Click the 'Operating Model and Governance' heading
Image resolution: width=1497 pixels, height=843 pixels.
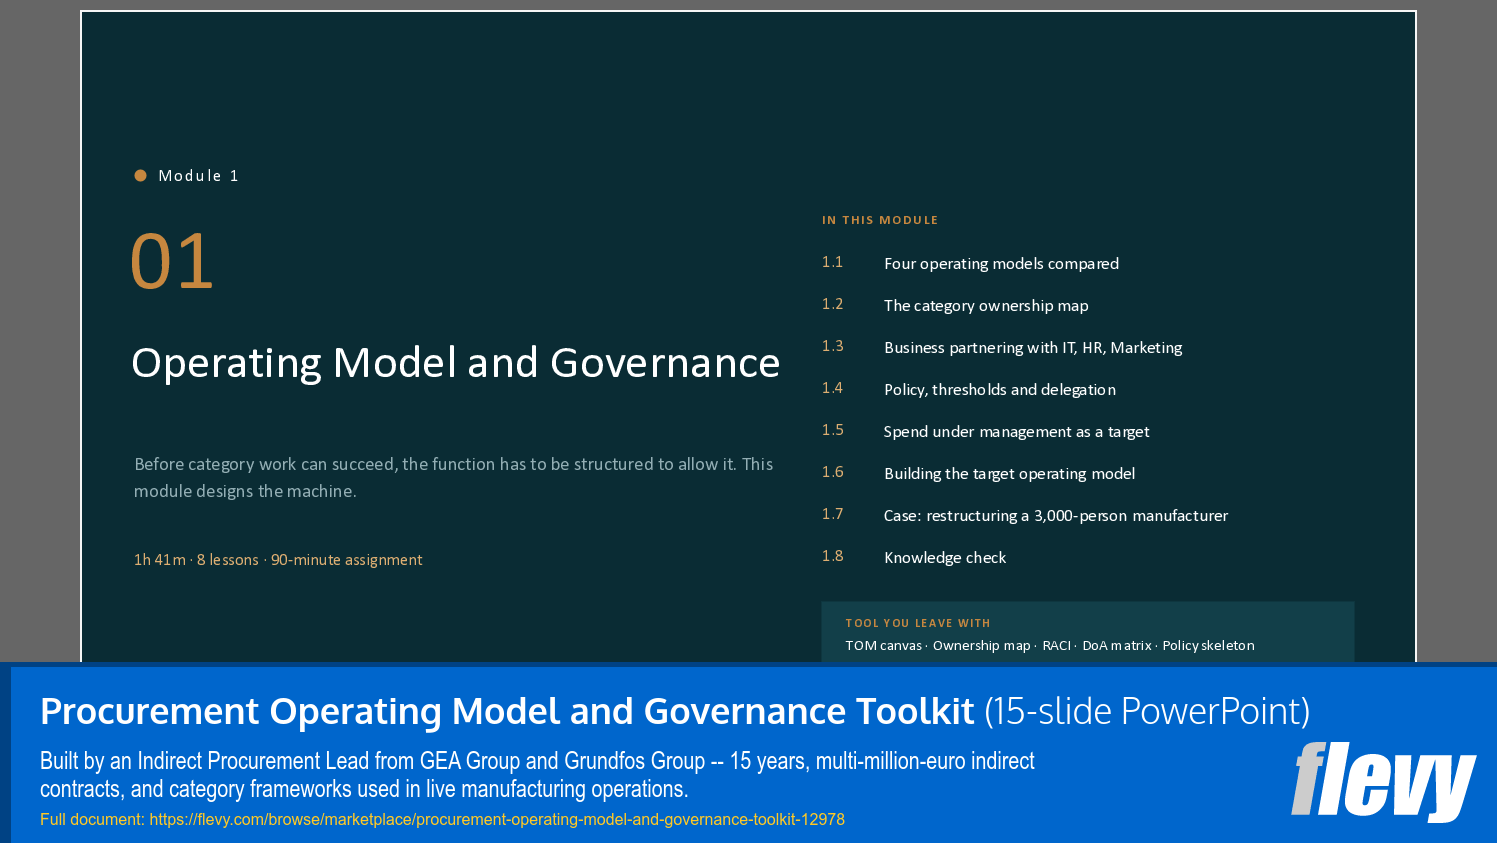click(455, 362)
